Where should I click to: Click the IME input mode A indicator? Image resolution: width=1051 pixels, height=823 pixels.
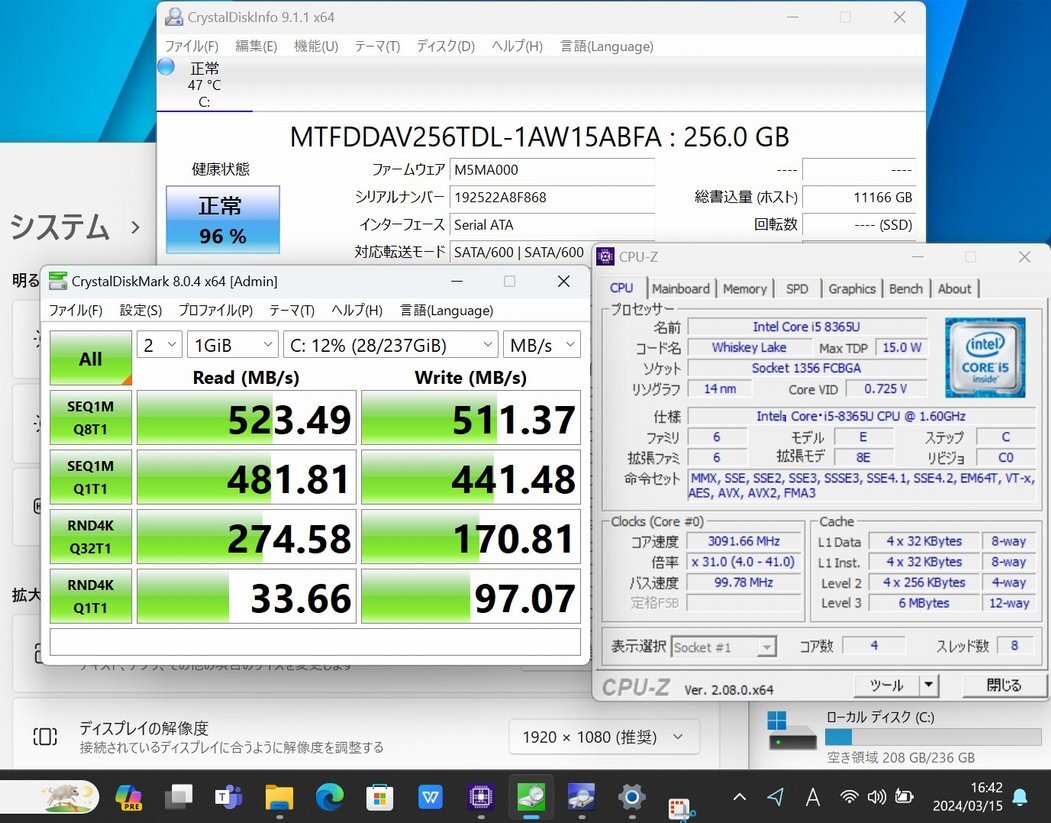[x=812, y=797]
